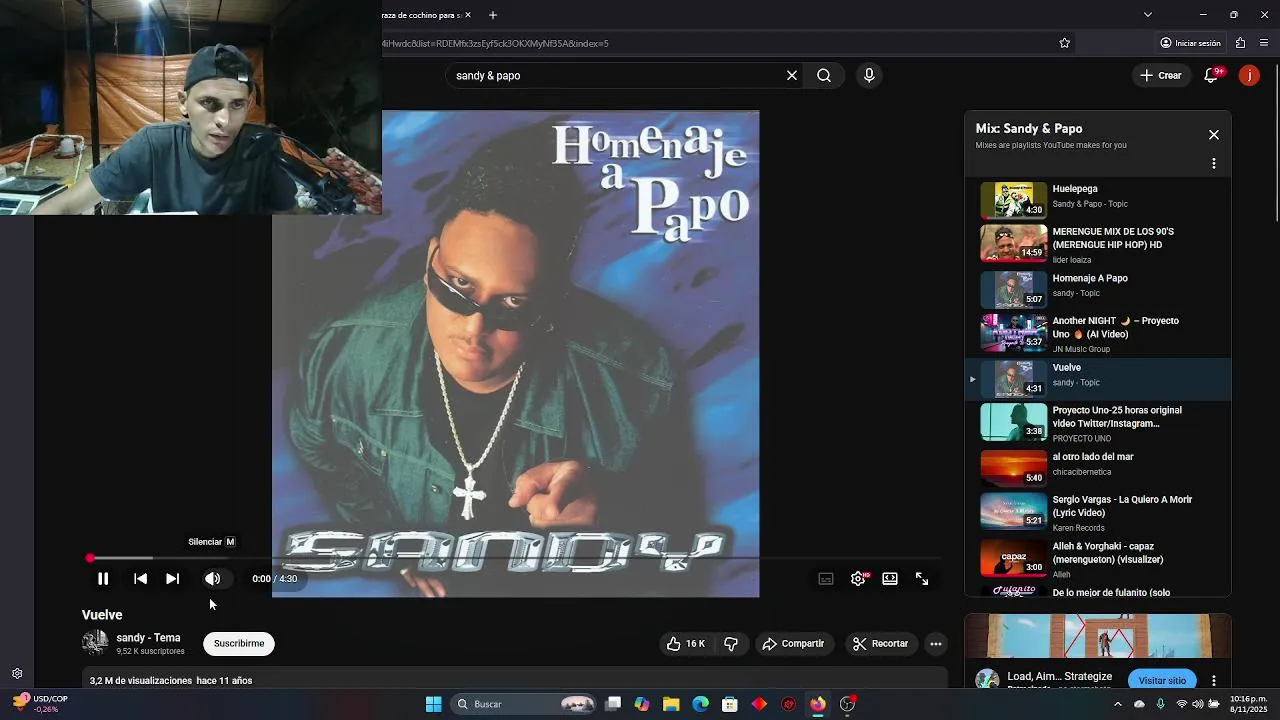Open OBS Studio from taskbar
Screen dimensions: 1280x720
click(847, 704)
